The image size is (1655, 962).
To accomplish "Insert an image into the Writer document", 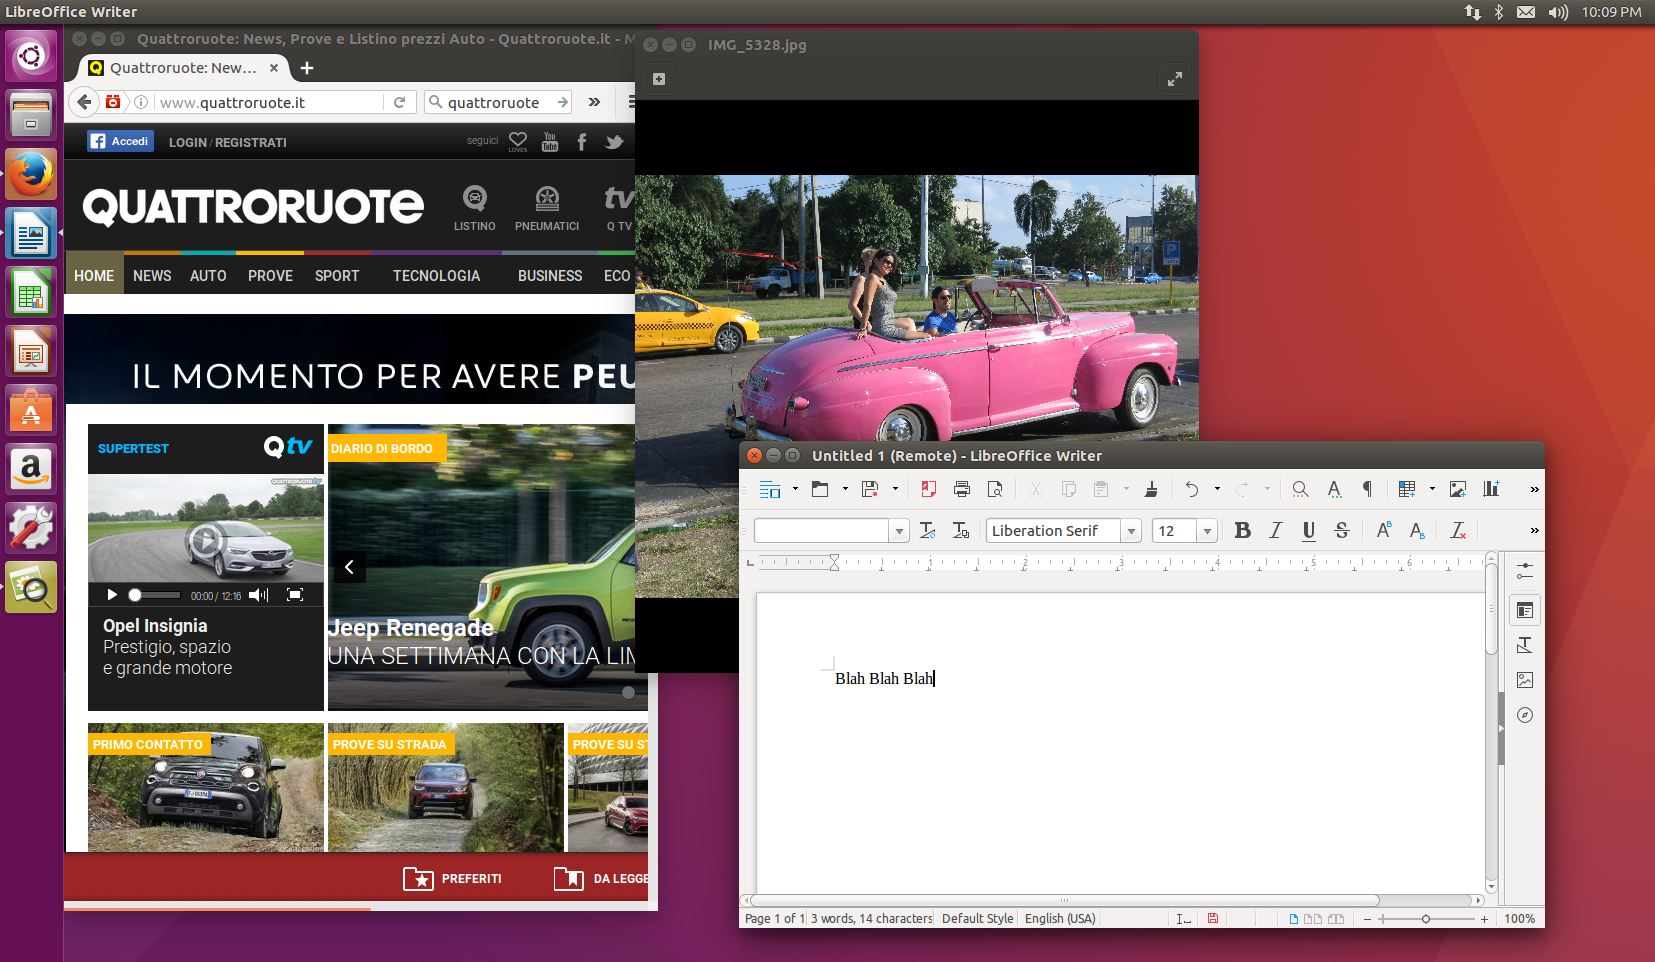I will click(1458, 489).
